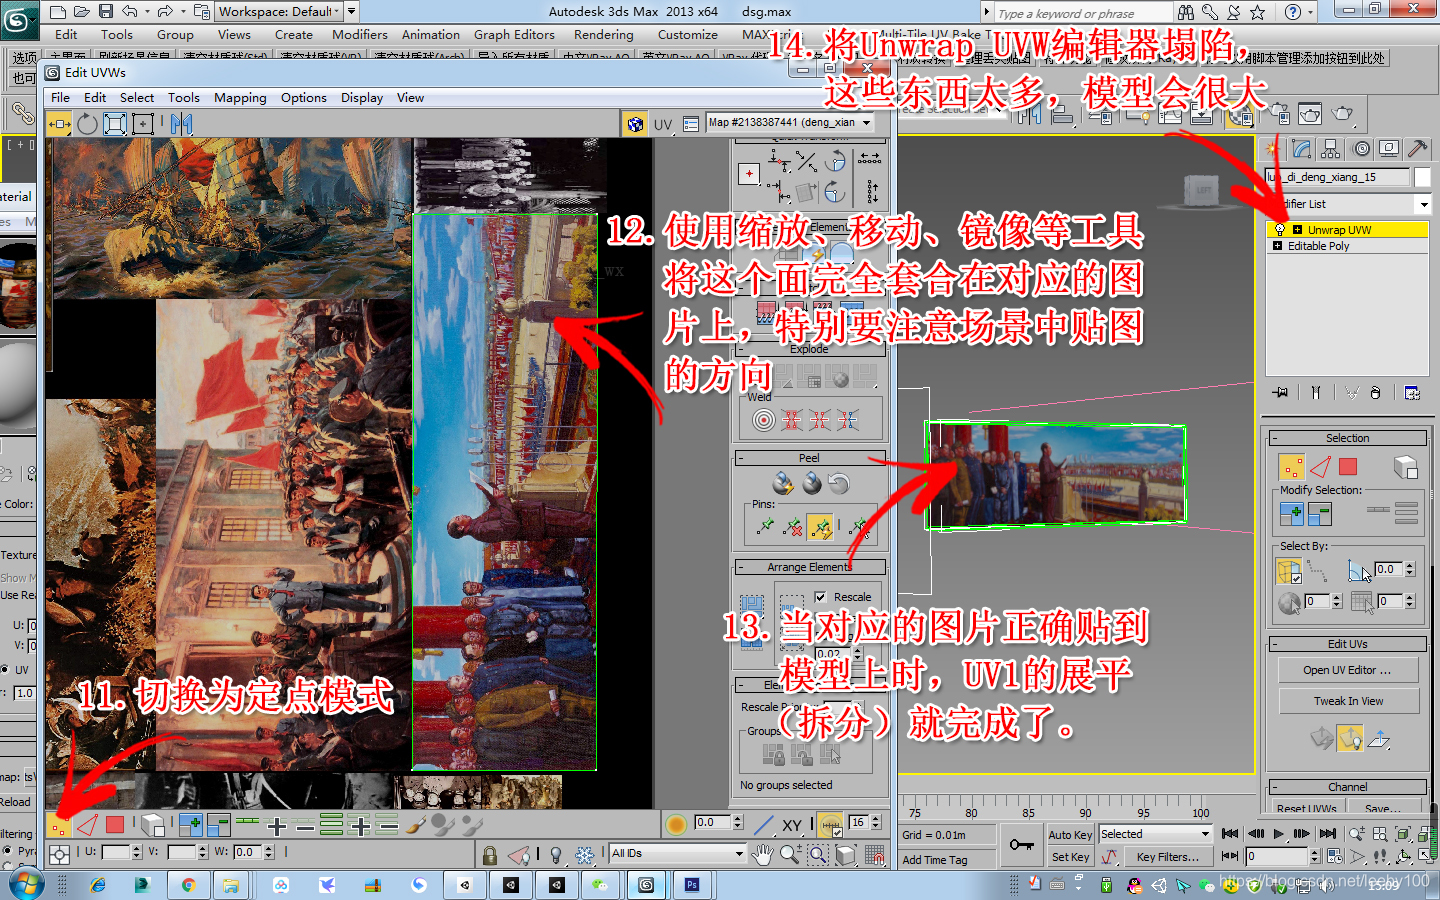The image size is (1440, 900).
Task: Select the Weld Selected target icon
Action: tap(763, 419)
